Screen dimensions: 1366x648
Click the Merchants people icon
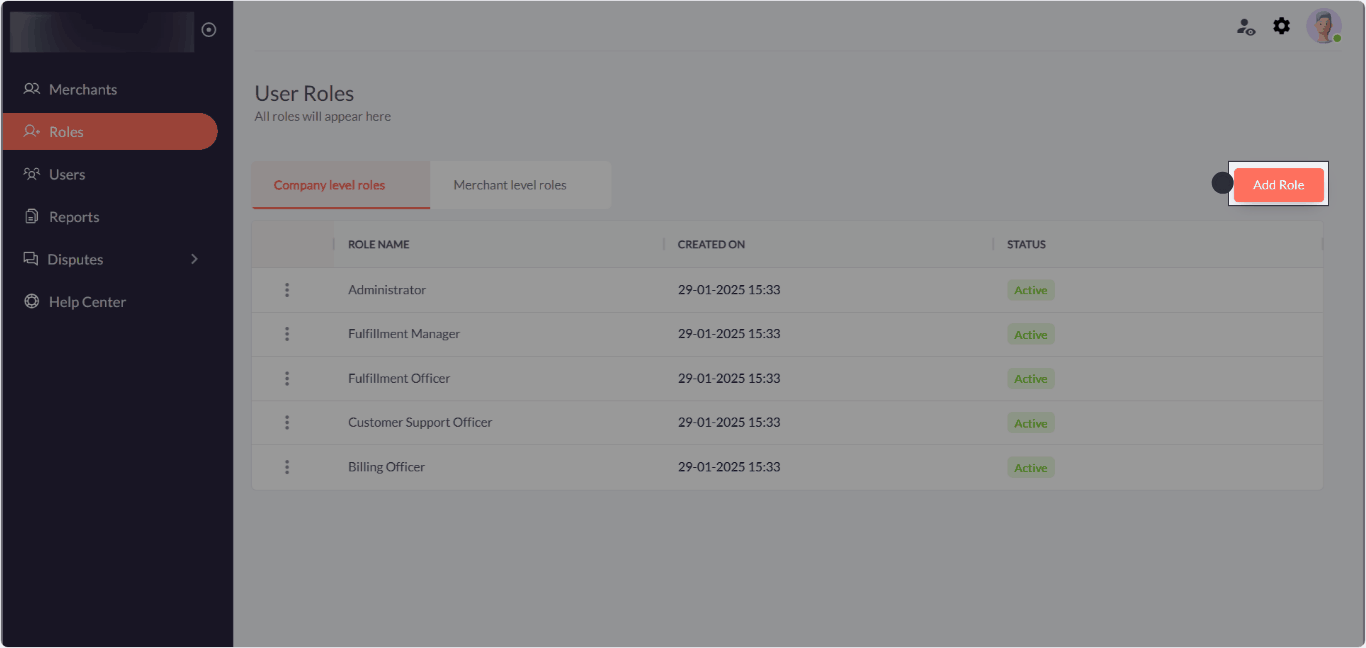[x=32, y=89]
